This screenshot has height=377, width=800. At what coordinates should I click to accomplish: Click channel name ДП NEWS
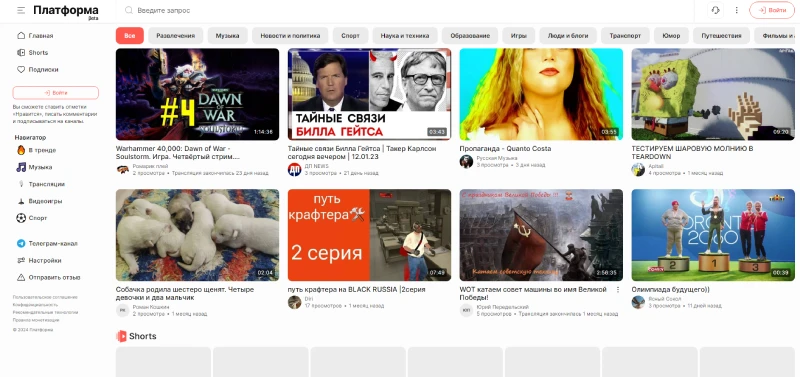(x=316, y=166)
